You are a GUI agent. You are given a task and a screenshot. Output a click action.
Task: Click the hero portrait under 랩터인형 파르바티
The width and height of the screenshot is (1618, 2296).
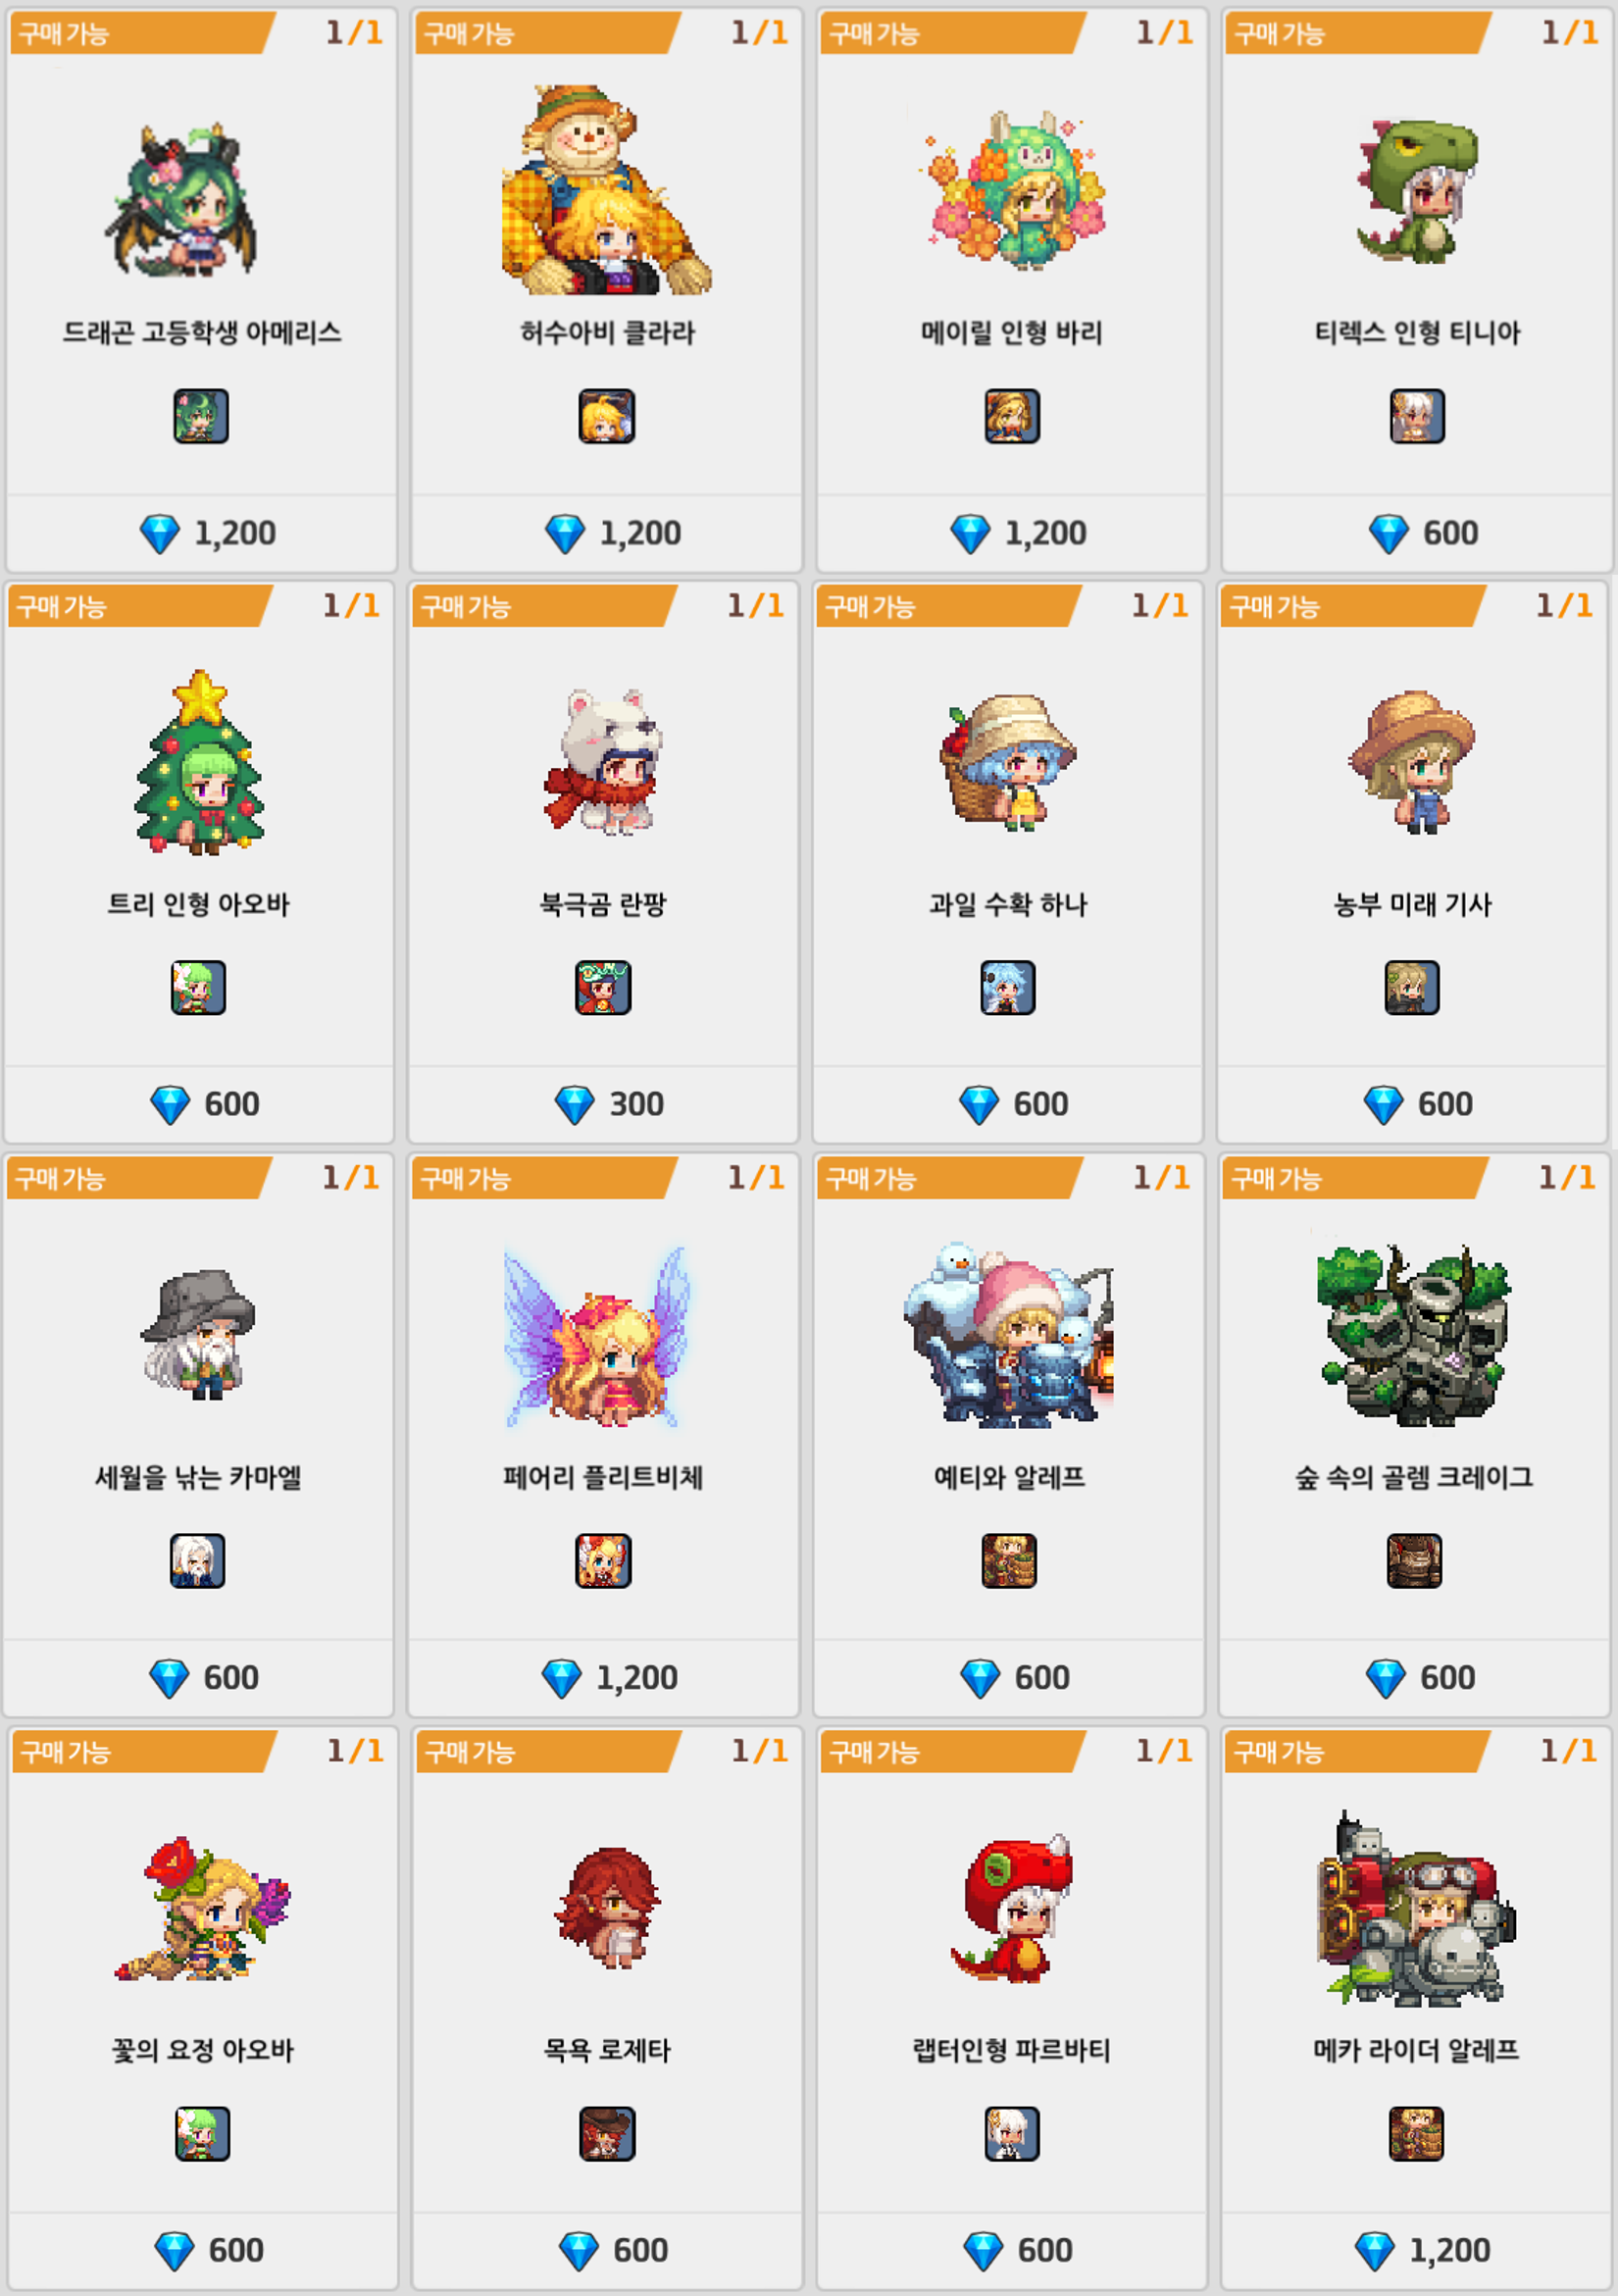(x=1012, y=2133)
